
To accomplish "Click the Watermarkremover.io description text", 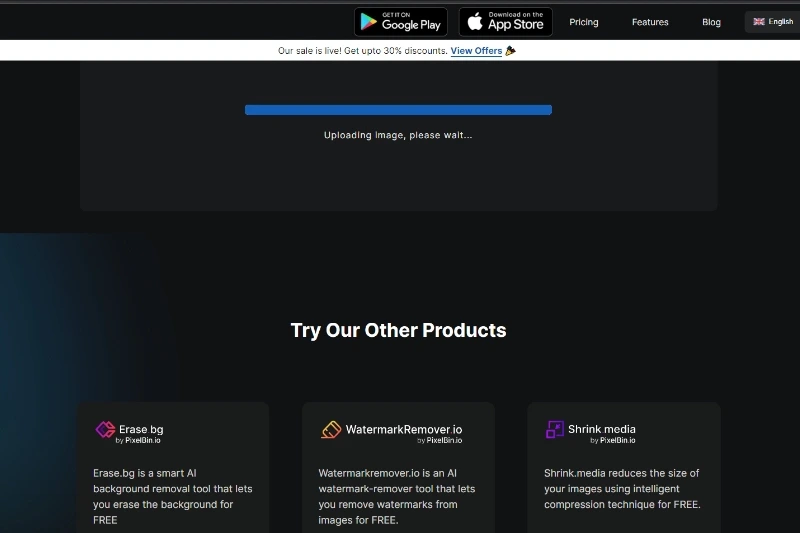I will [396, 496].
